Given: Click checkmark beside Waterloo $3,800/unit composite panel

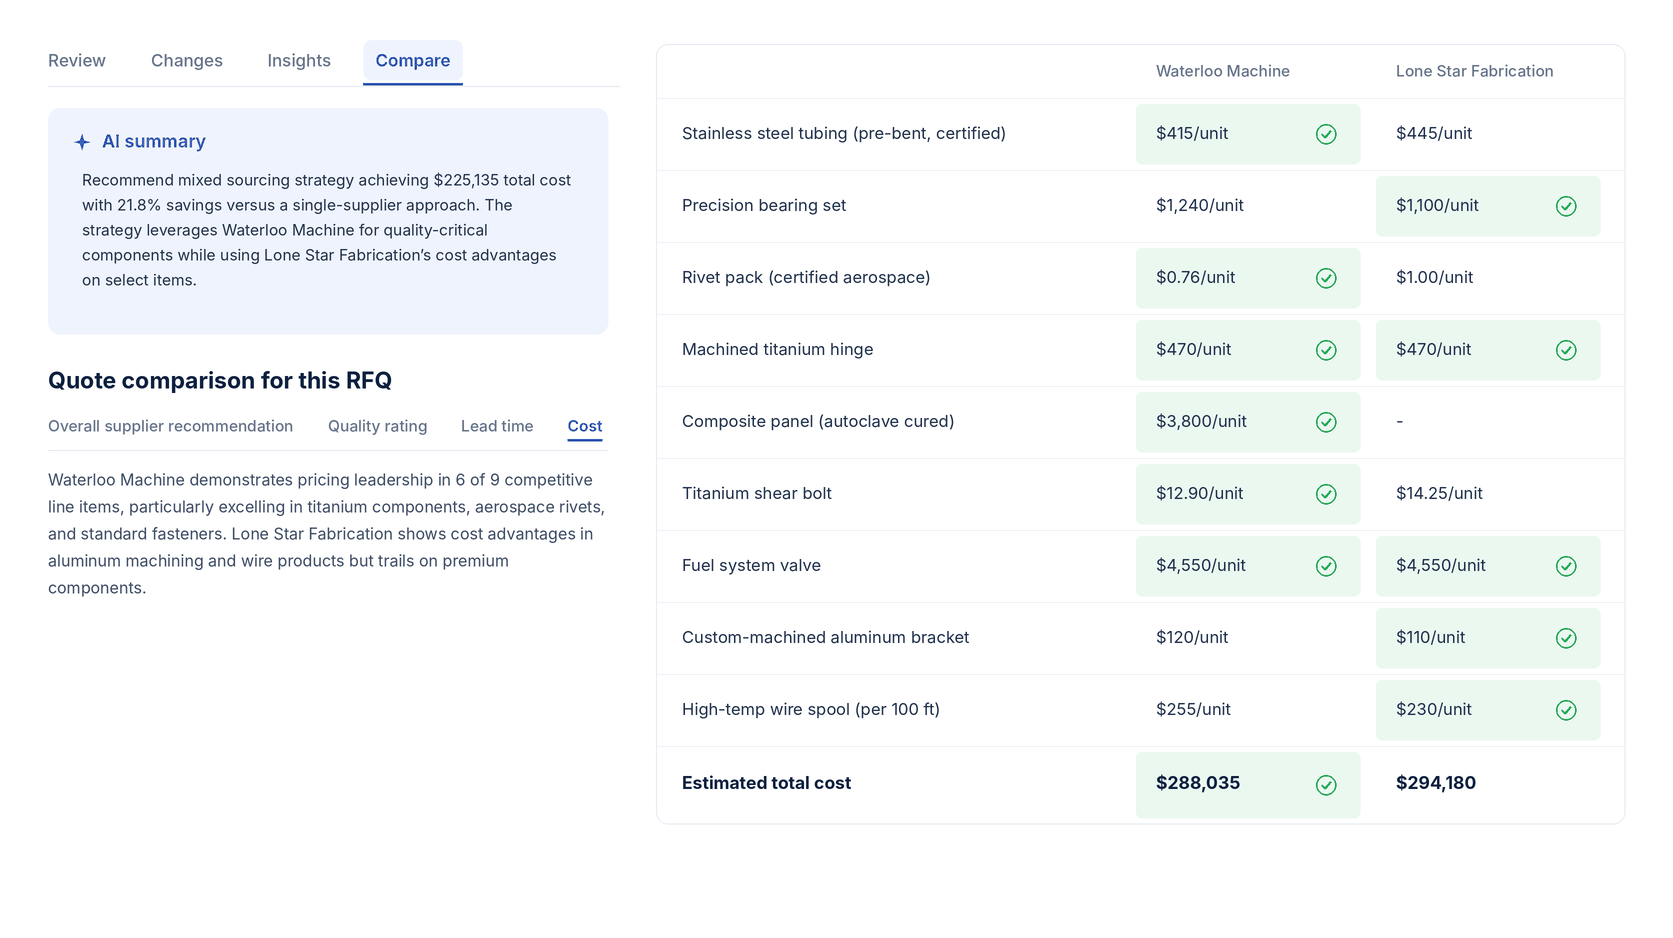Looking at the screenshot, I should 1326,422.
